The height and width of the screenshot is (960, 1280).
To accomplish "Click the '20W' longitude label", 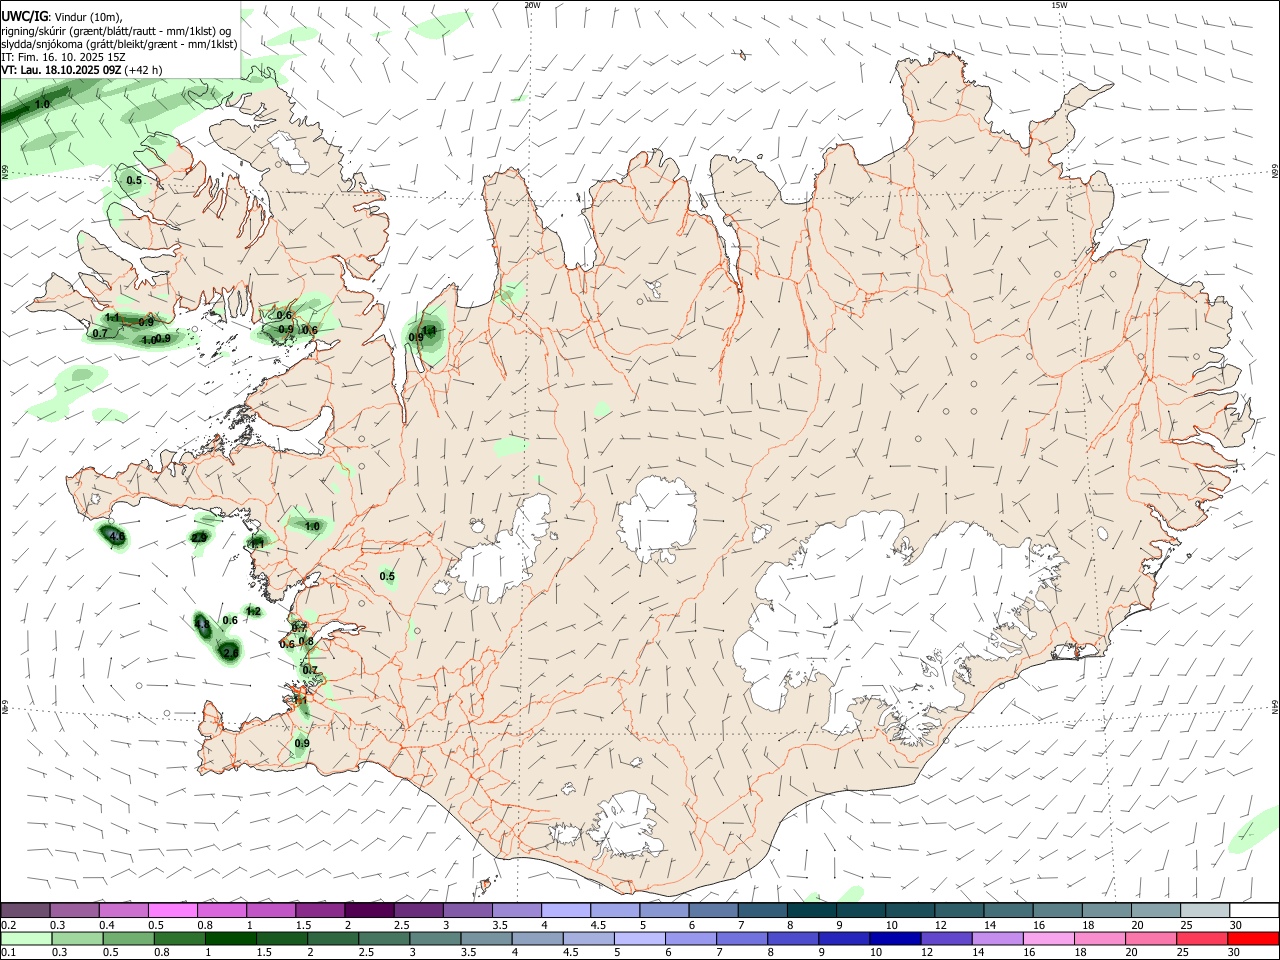I will point(532,5).
